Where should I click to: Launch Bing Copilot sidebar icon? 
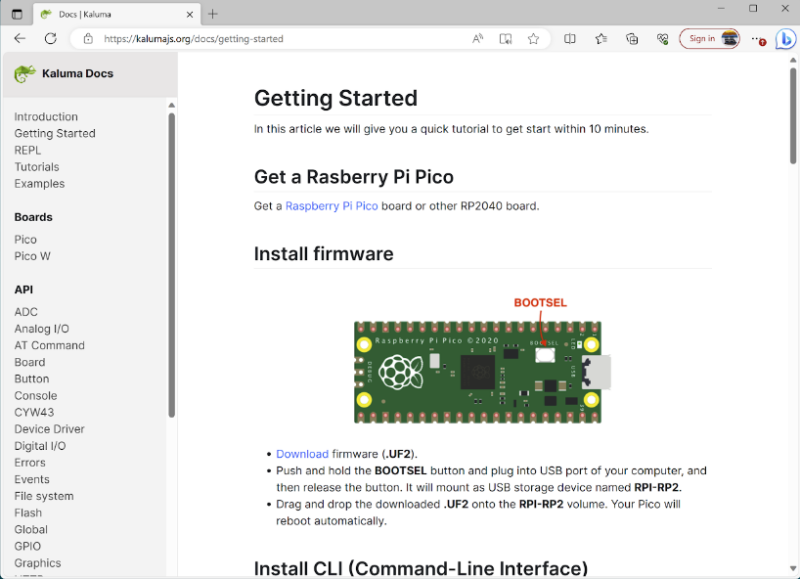coord(786,39)
